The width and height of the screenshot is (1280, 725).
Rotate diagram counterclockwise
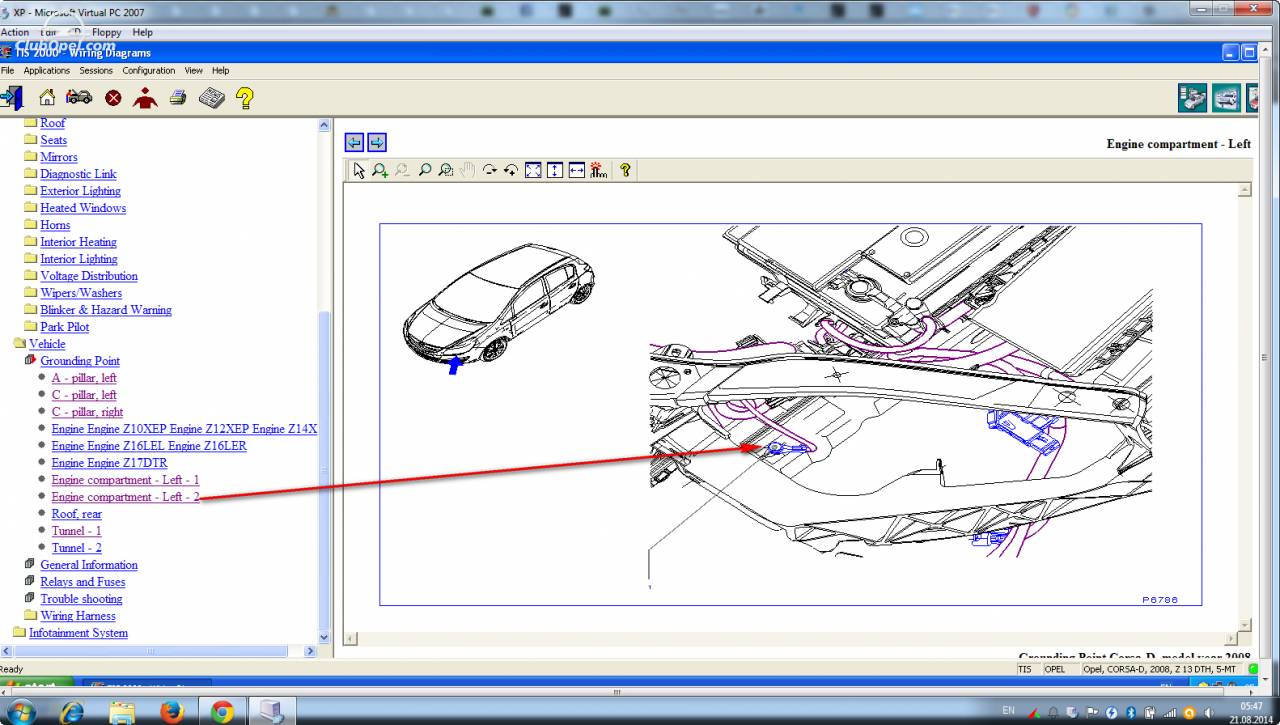click(x=511, y=171)
